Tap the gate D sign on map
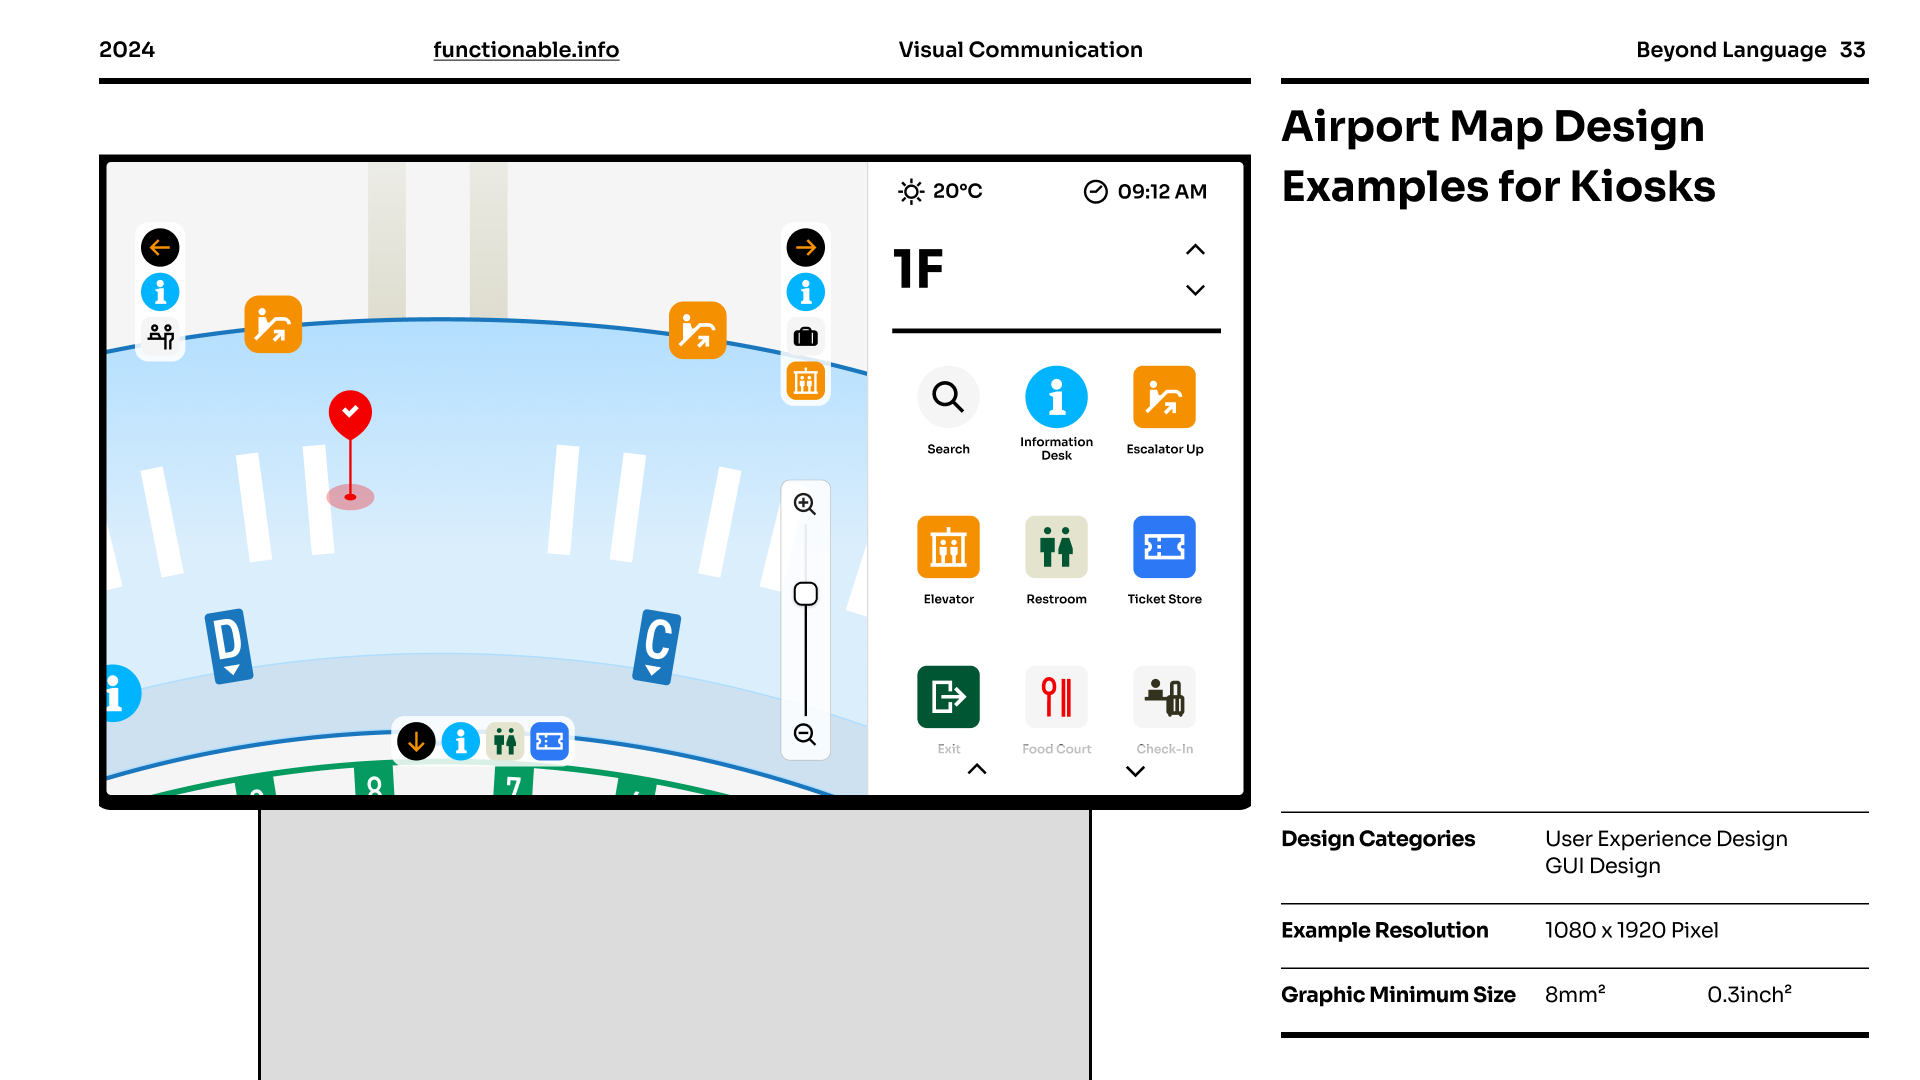1920x1080 pixels. (228, 646)
